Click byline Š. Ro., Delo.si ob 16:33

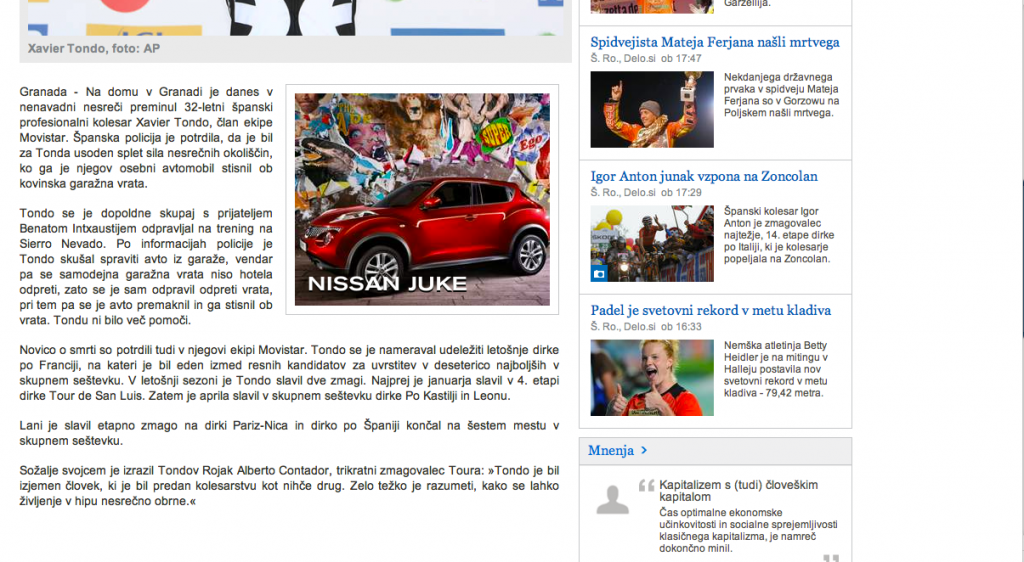[646, 327]
